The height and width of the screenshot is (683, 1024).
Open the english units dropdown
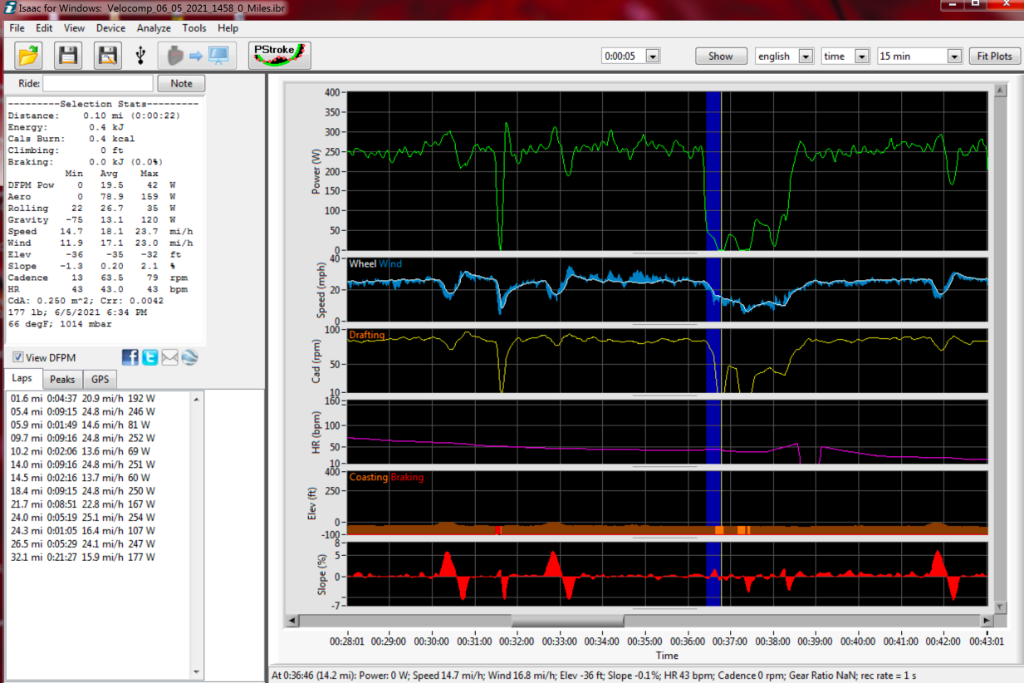tap(806, 56)
